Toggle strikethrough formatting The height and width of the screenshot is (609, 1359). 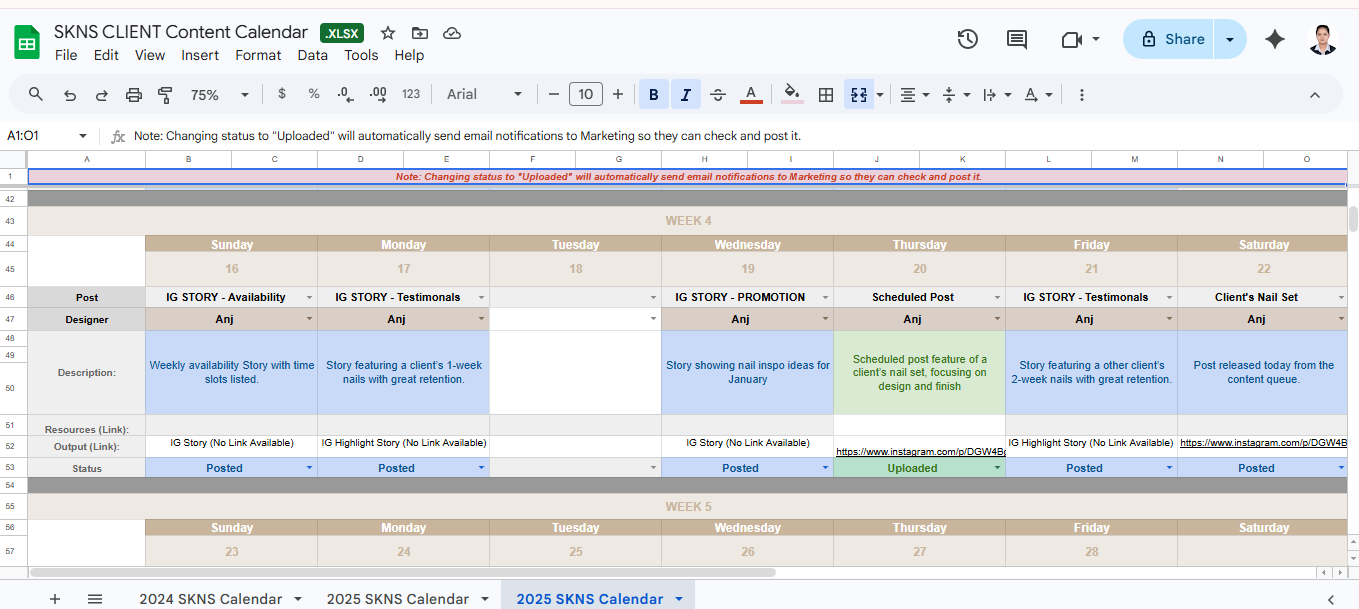[x=718, y=94]
